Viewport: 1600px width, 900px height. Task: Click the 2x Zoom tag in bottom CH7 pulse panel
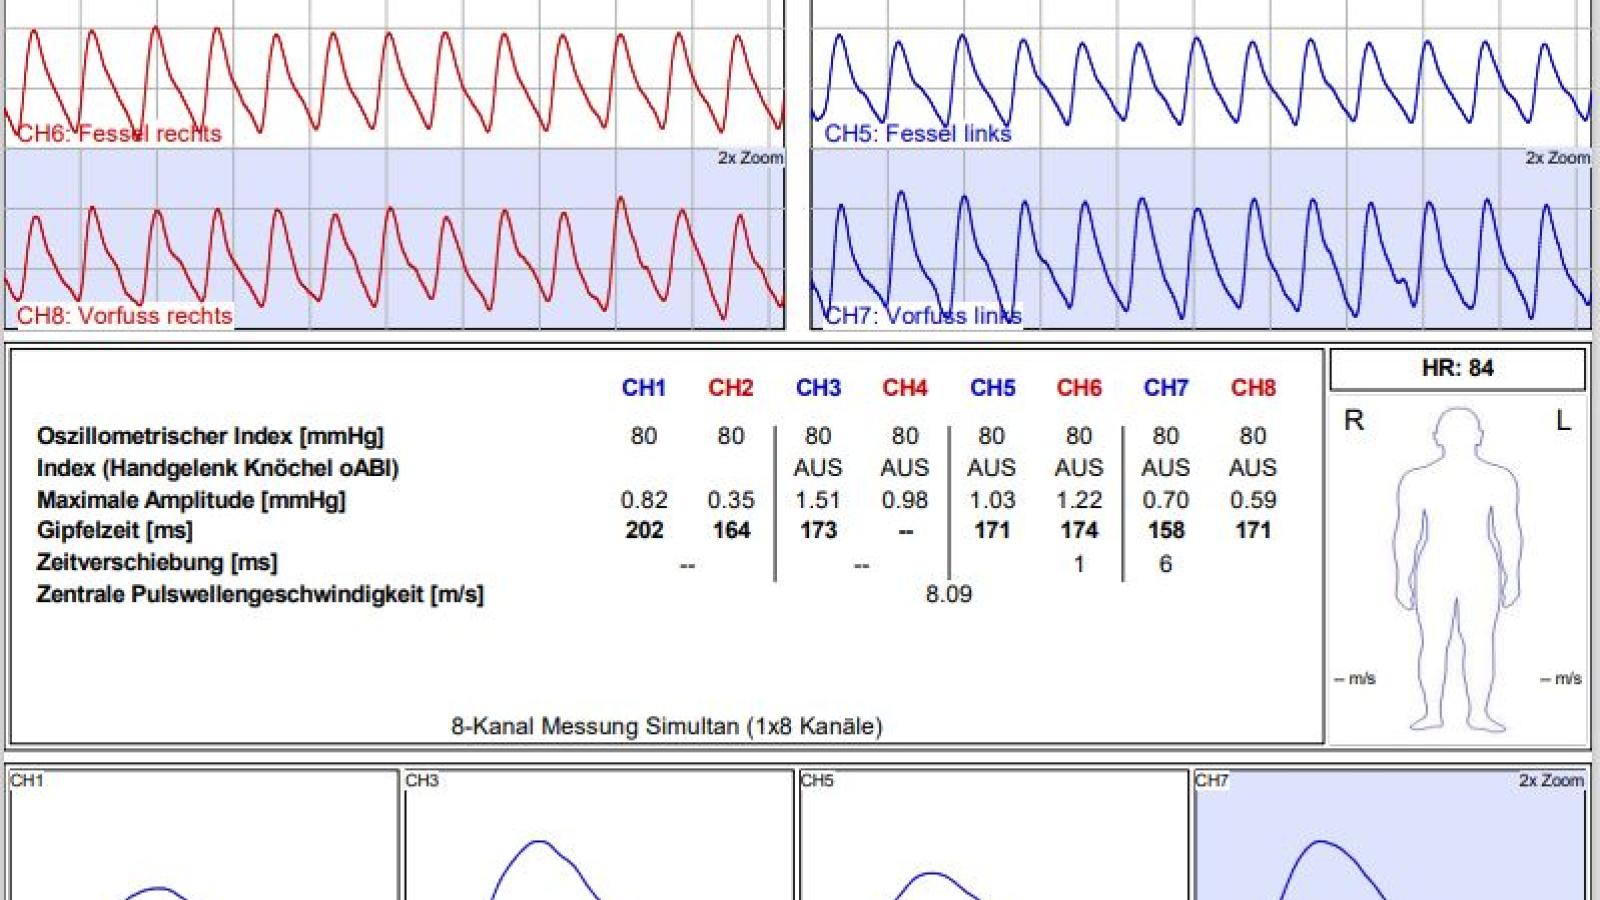[x=1551, y=780]
